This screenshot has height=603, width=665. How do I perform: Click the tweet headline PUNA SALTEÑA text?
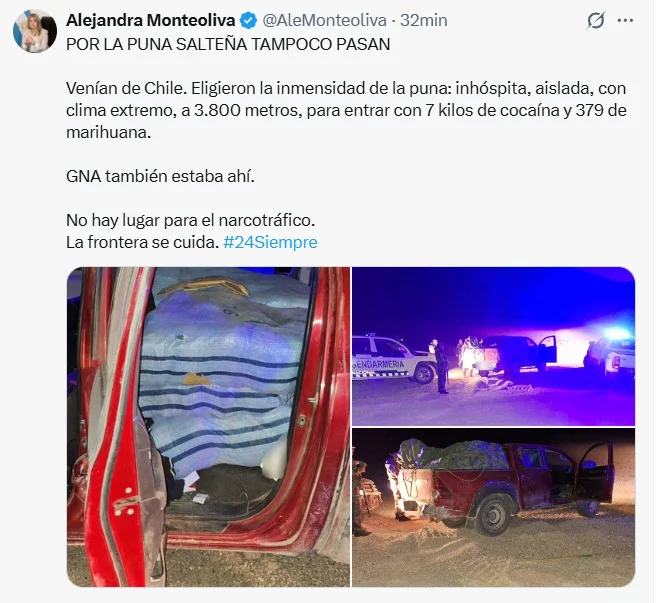[x=228, y=44]
